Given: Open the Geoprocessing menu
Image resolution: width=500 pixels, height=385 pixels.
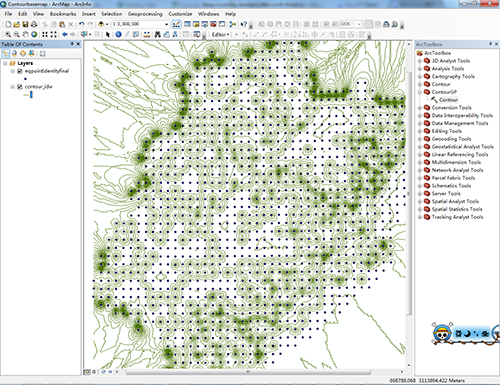Looking at the screenshot, I should tap(145, 14).
